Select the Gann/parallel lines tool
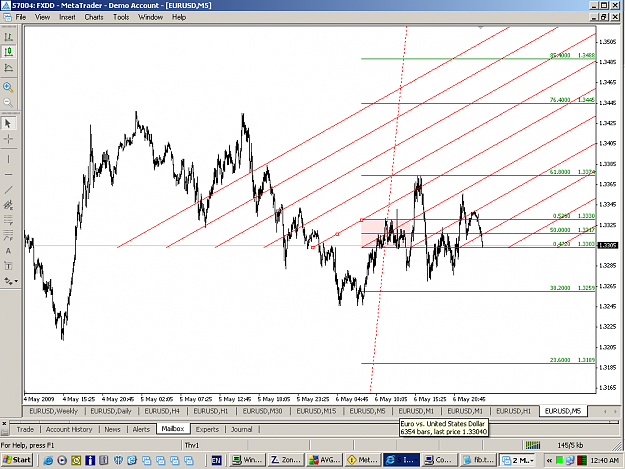This screenshot has width=625, height=469. 8,220
